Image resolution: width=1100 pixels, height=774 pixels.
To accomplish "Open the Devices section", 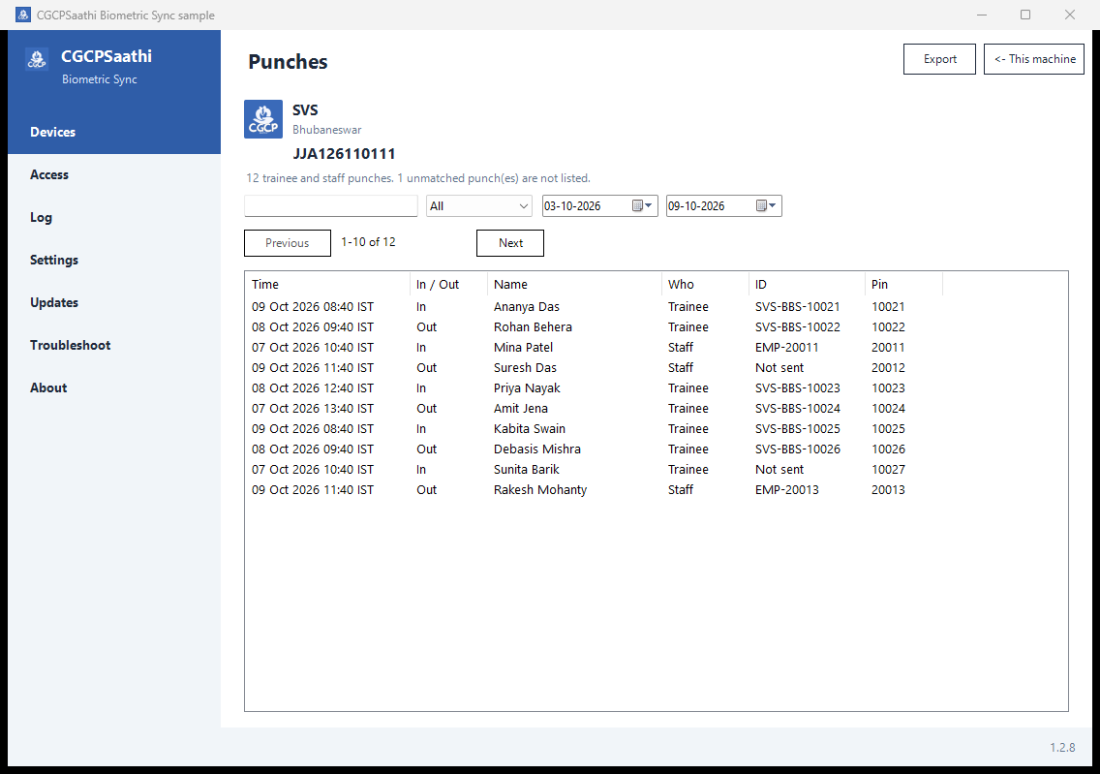I will coord(114,132).
